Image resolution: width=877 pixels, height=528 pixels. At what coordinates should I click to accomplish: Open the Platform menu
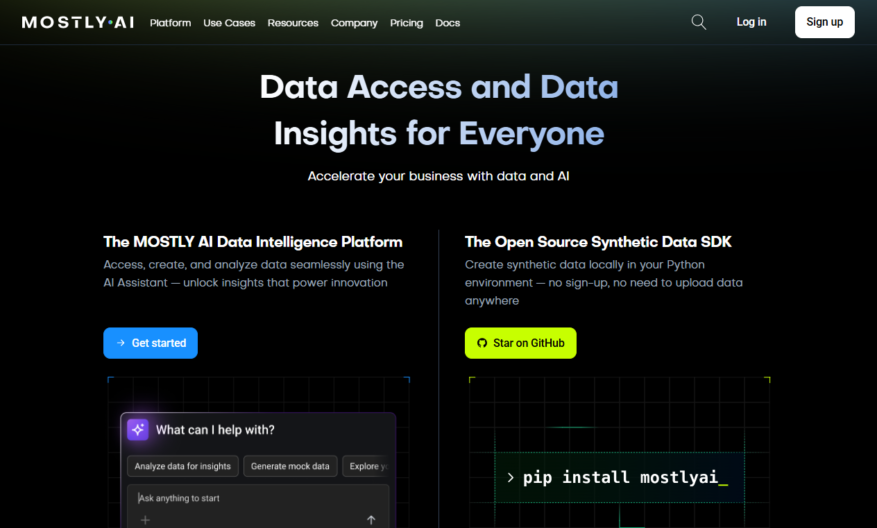[x=170, y=23]
